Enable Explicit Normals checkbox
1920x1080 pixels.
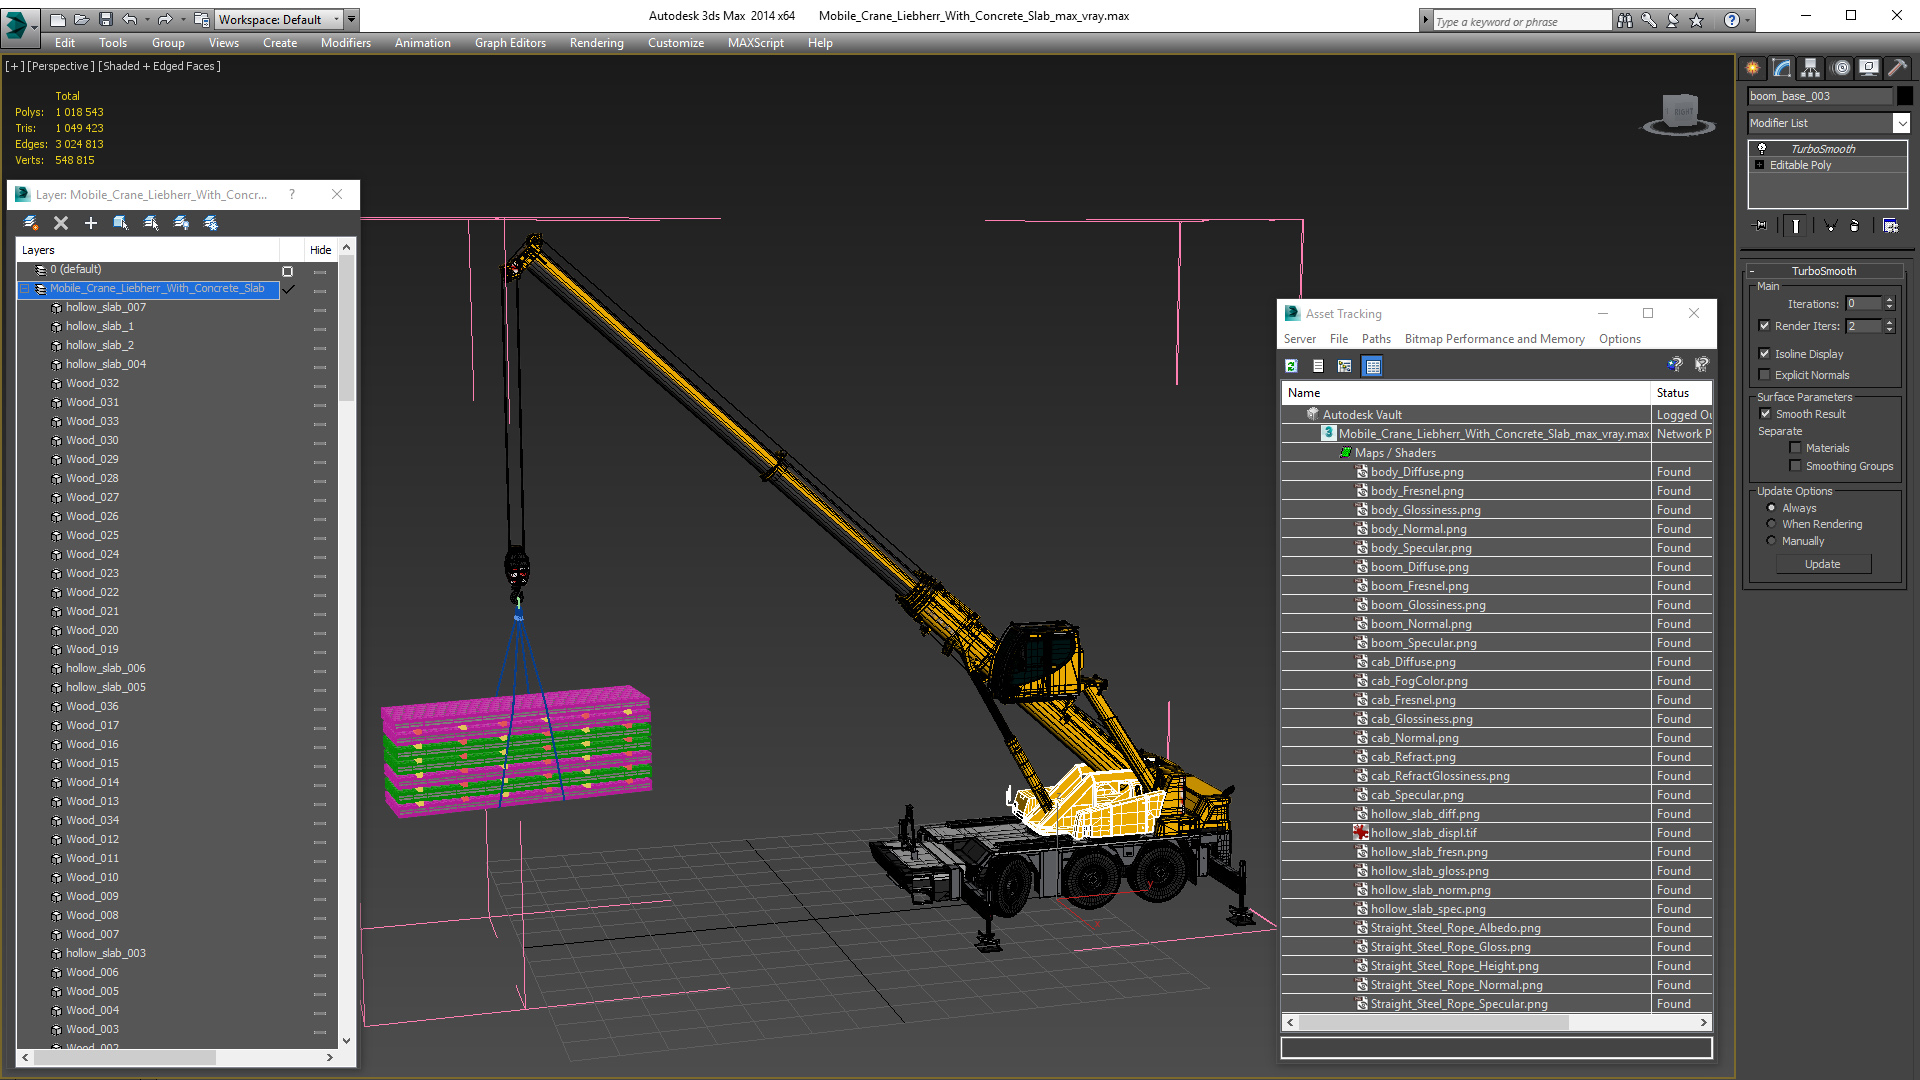(x=1765, y=375)
